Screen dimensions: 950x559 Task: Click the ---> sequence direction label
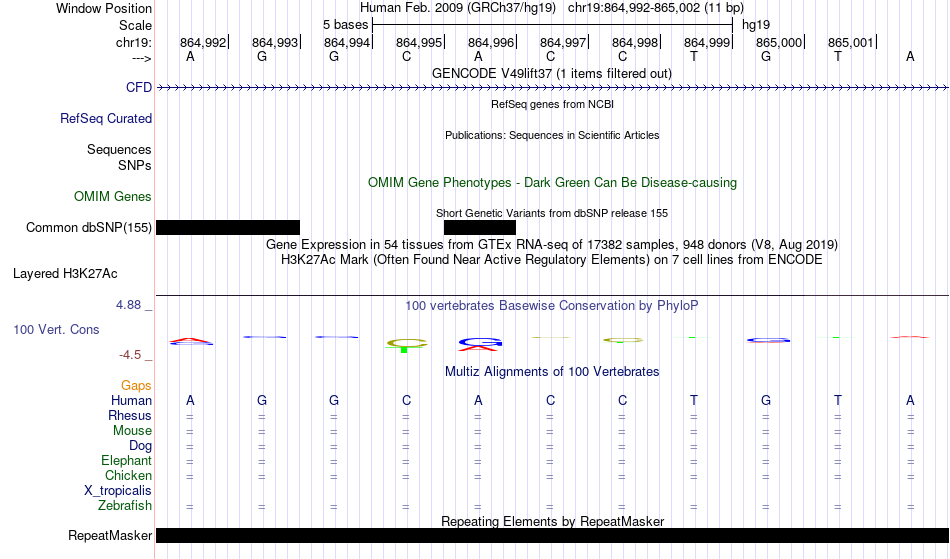tap(142, 58)
